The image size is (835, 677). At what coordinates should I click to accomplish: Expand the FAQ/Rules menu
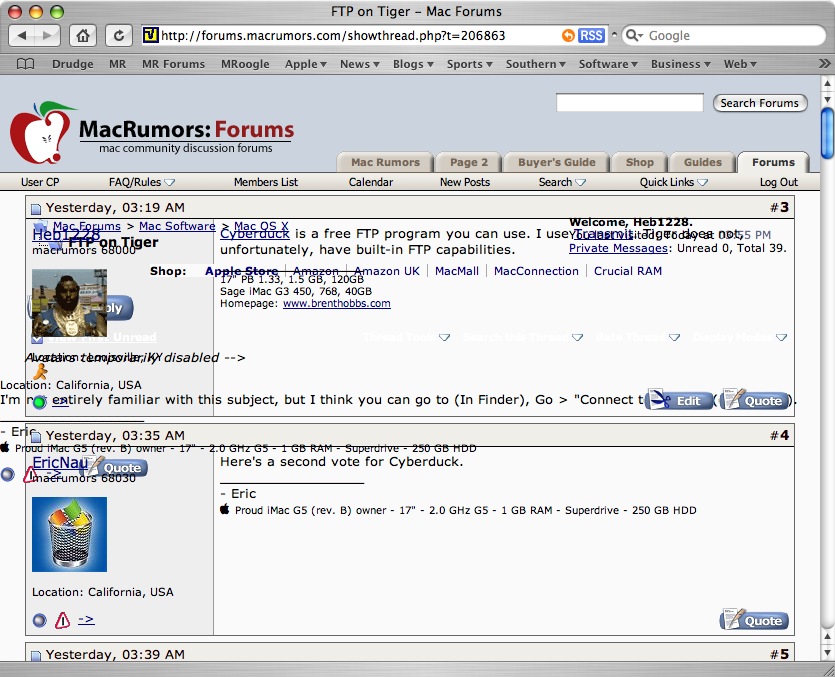(x=142, y=182)
